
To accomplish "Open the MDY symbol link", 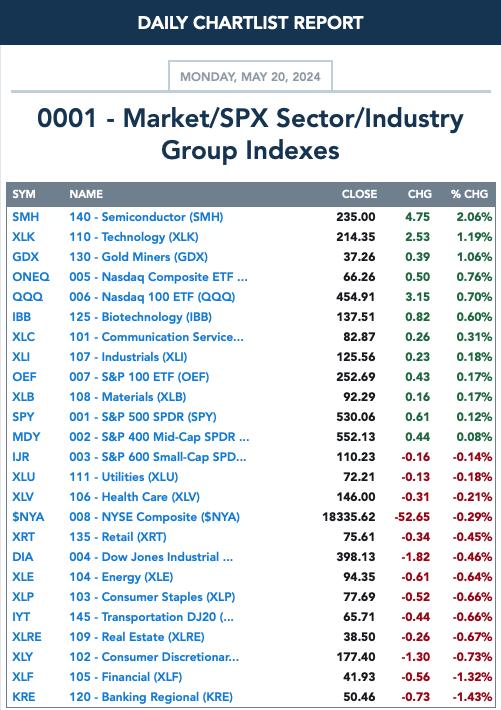I will (26, 437).
